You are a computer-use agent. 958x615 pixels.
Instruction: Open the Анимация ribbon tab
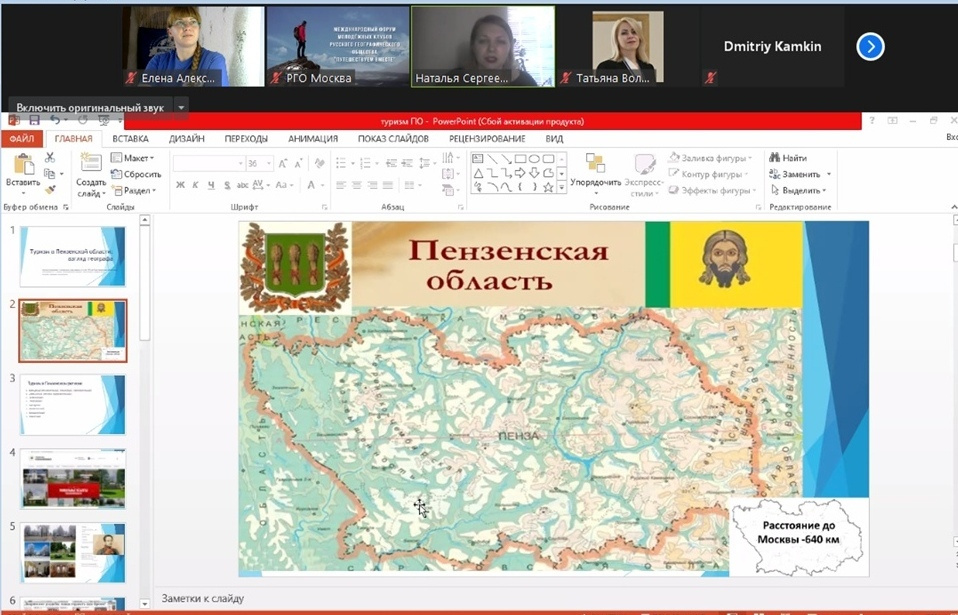point(312,139)
